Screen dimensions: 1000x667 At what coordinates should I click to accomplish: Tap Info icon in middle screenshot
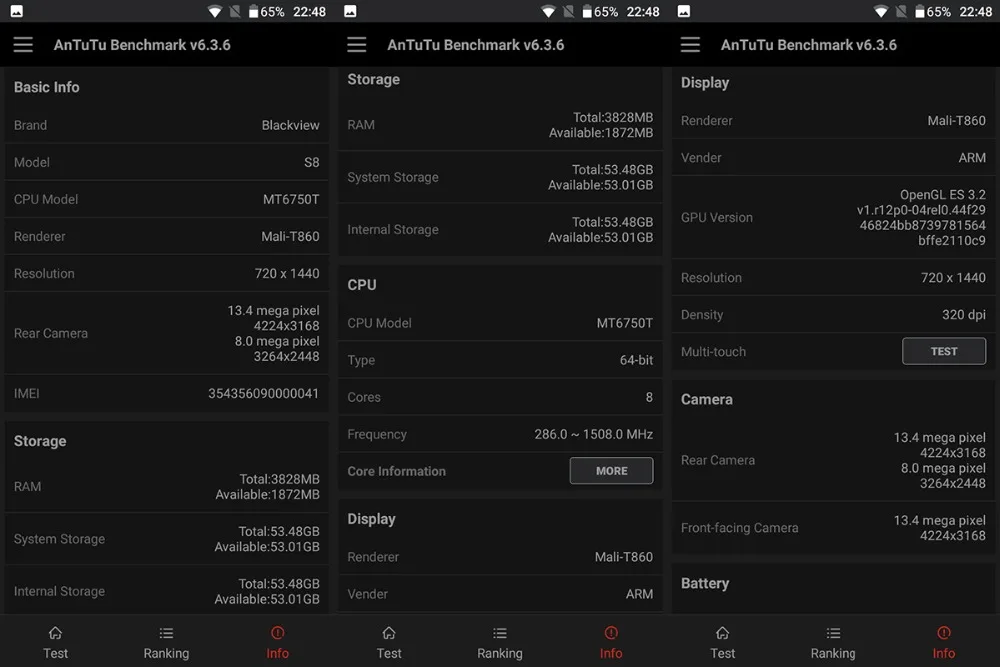[x=611, y=633]
